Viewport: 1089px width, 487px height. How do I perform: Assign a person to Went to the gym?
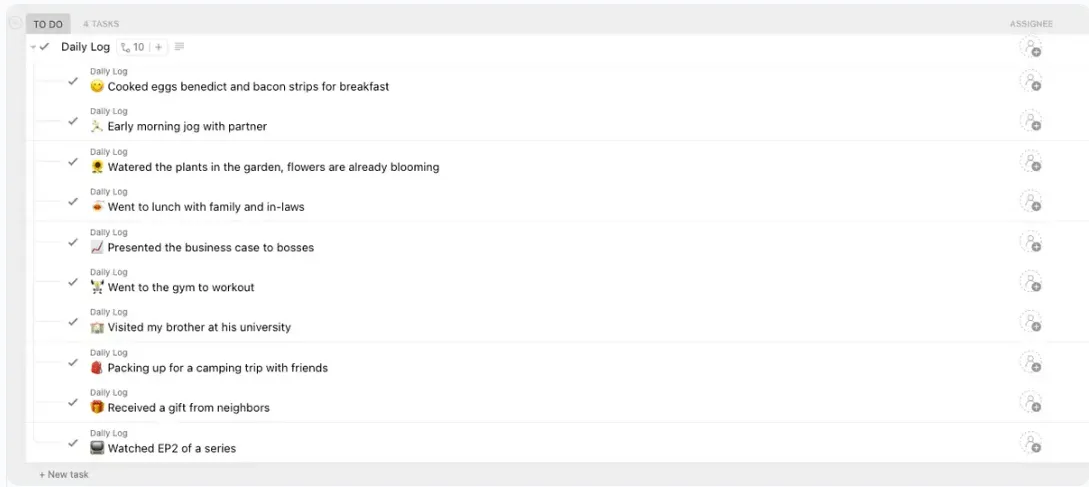click(1031, 281)
